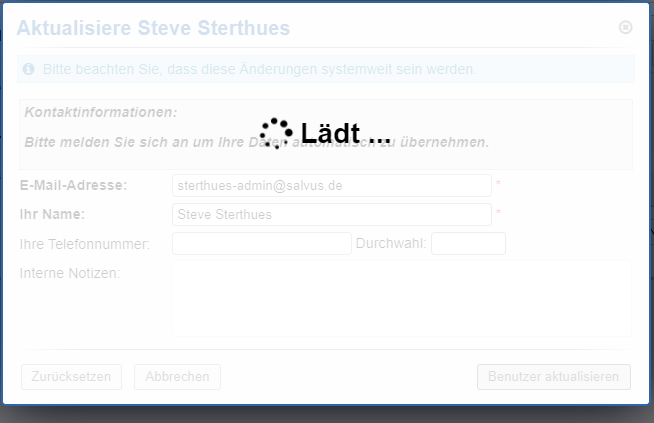Click the red asterisk beside the E-Mail-Adresse field
The image size is (654, 423).
pos(498,186)
